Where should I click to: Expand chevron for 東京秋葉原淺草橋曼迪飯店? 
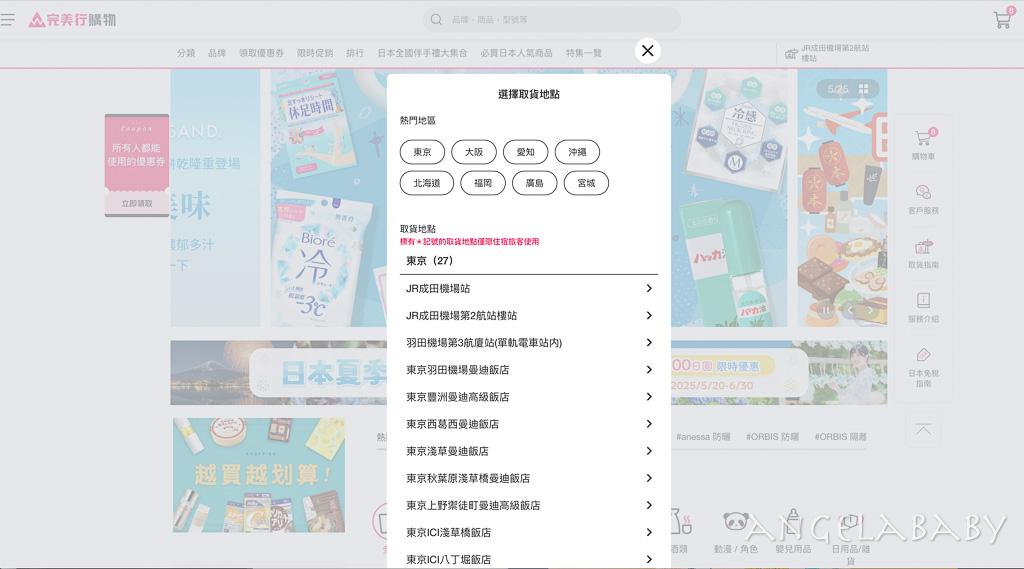click(648, 478)
